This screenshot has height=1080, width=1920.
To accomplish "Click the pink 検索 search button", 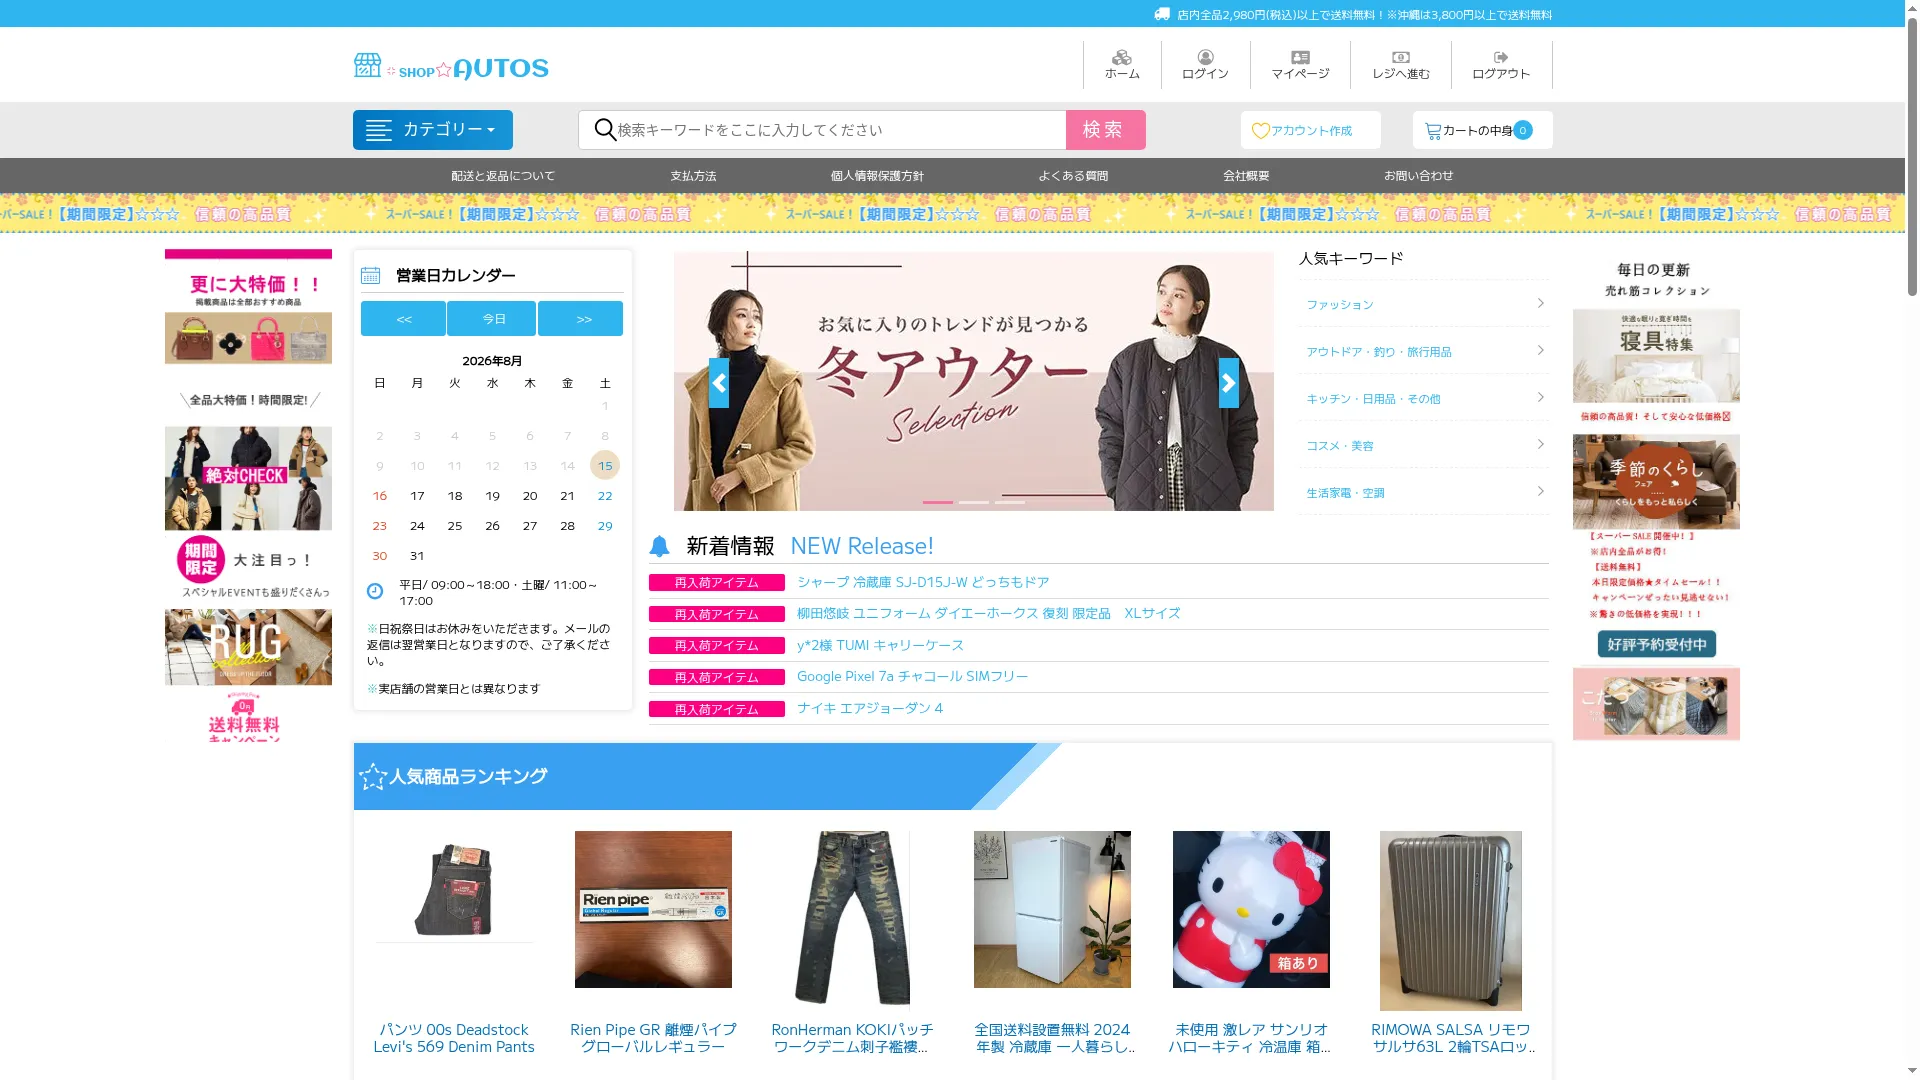I will (x=1106, y=130).
